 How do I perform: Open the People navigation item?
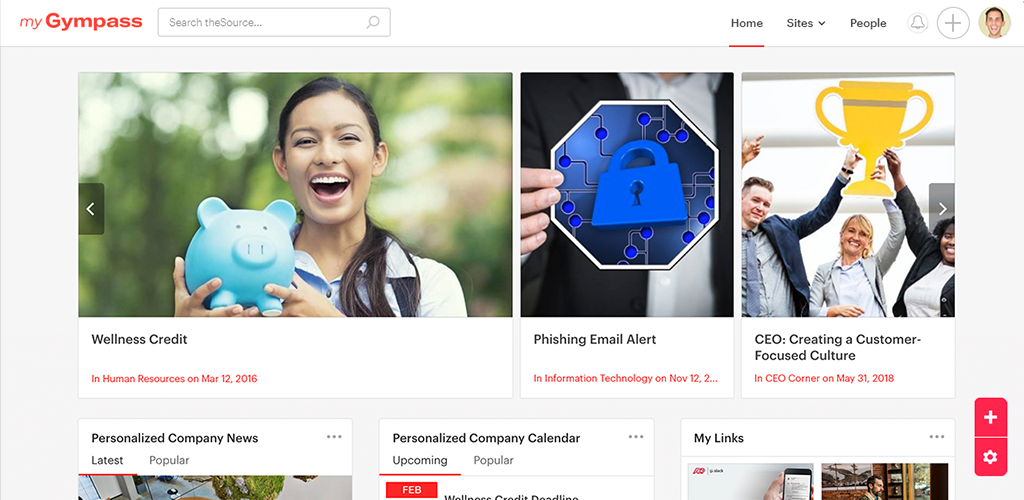coord(868,23)
